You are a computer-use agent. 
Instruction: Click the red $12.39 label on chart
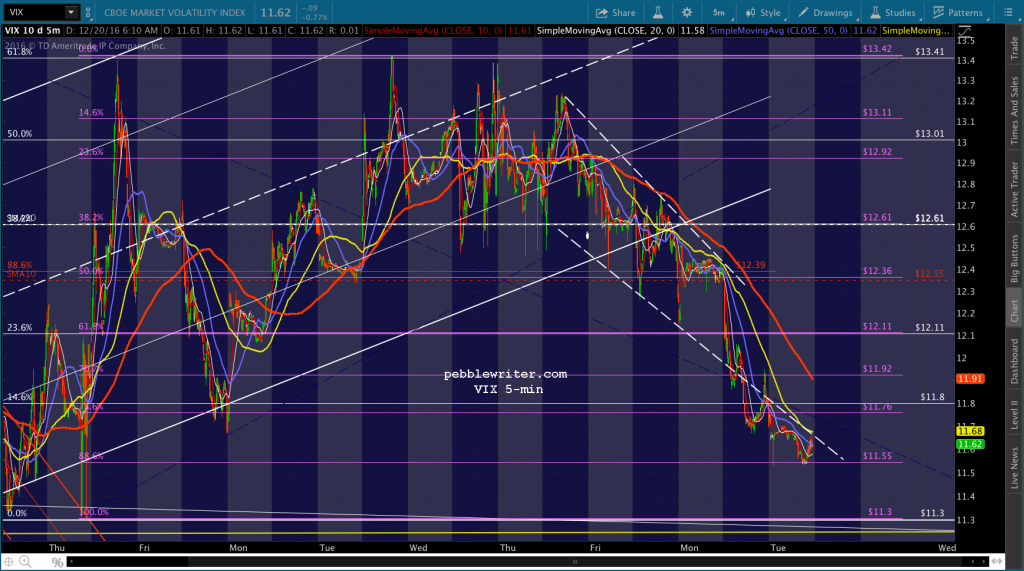(x=750, y=265)
